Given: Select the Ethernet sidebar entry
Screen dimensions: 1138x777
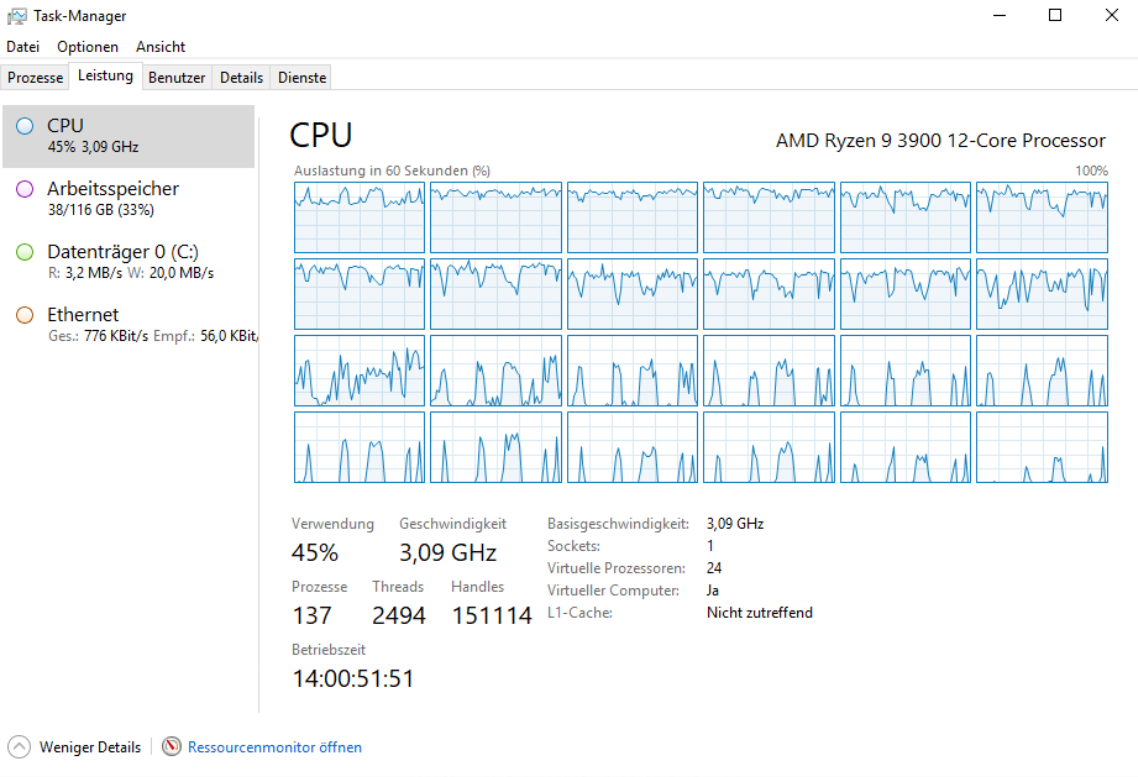Looking at the screenshot, I should tap(128, 325).
